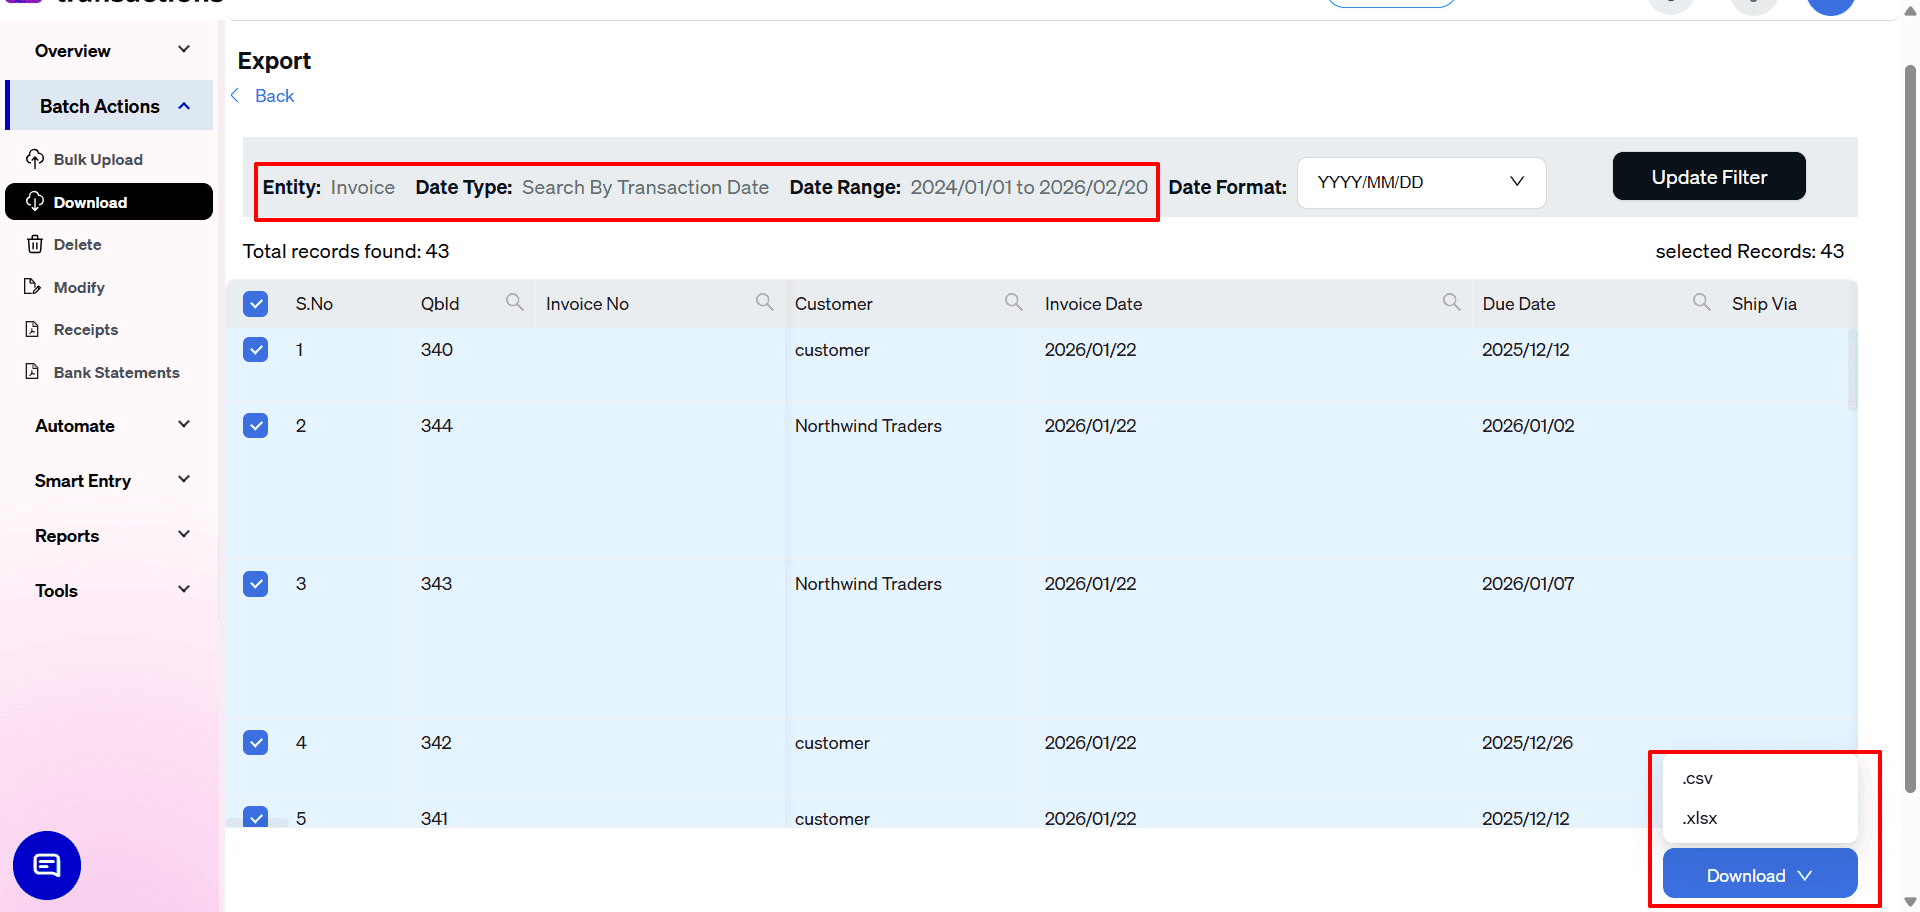Expand the Reports section

(x=109, y=535)
